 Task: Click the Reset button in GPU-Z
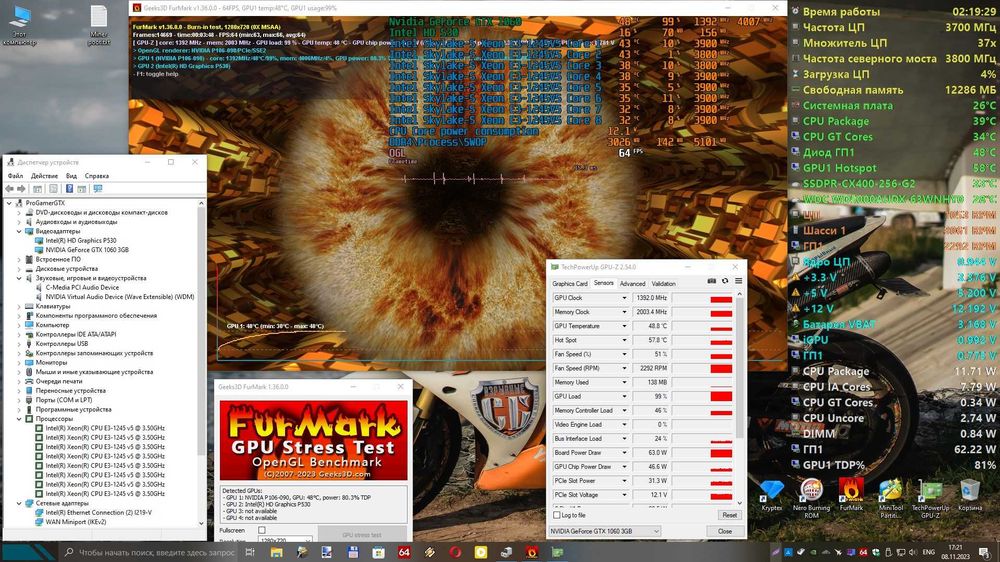[730, 515]
